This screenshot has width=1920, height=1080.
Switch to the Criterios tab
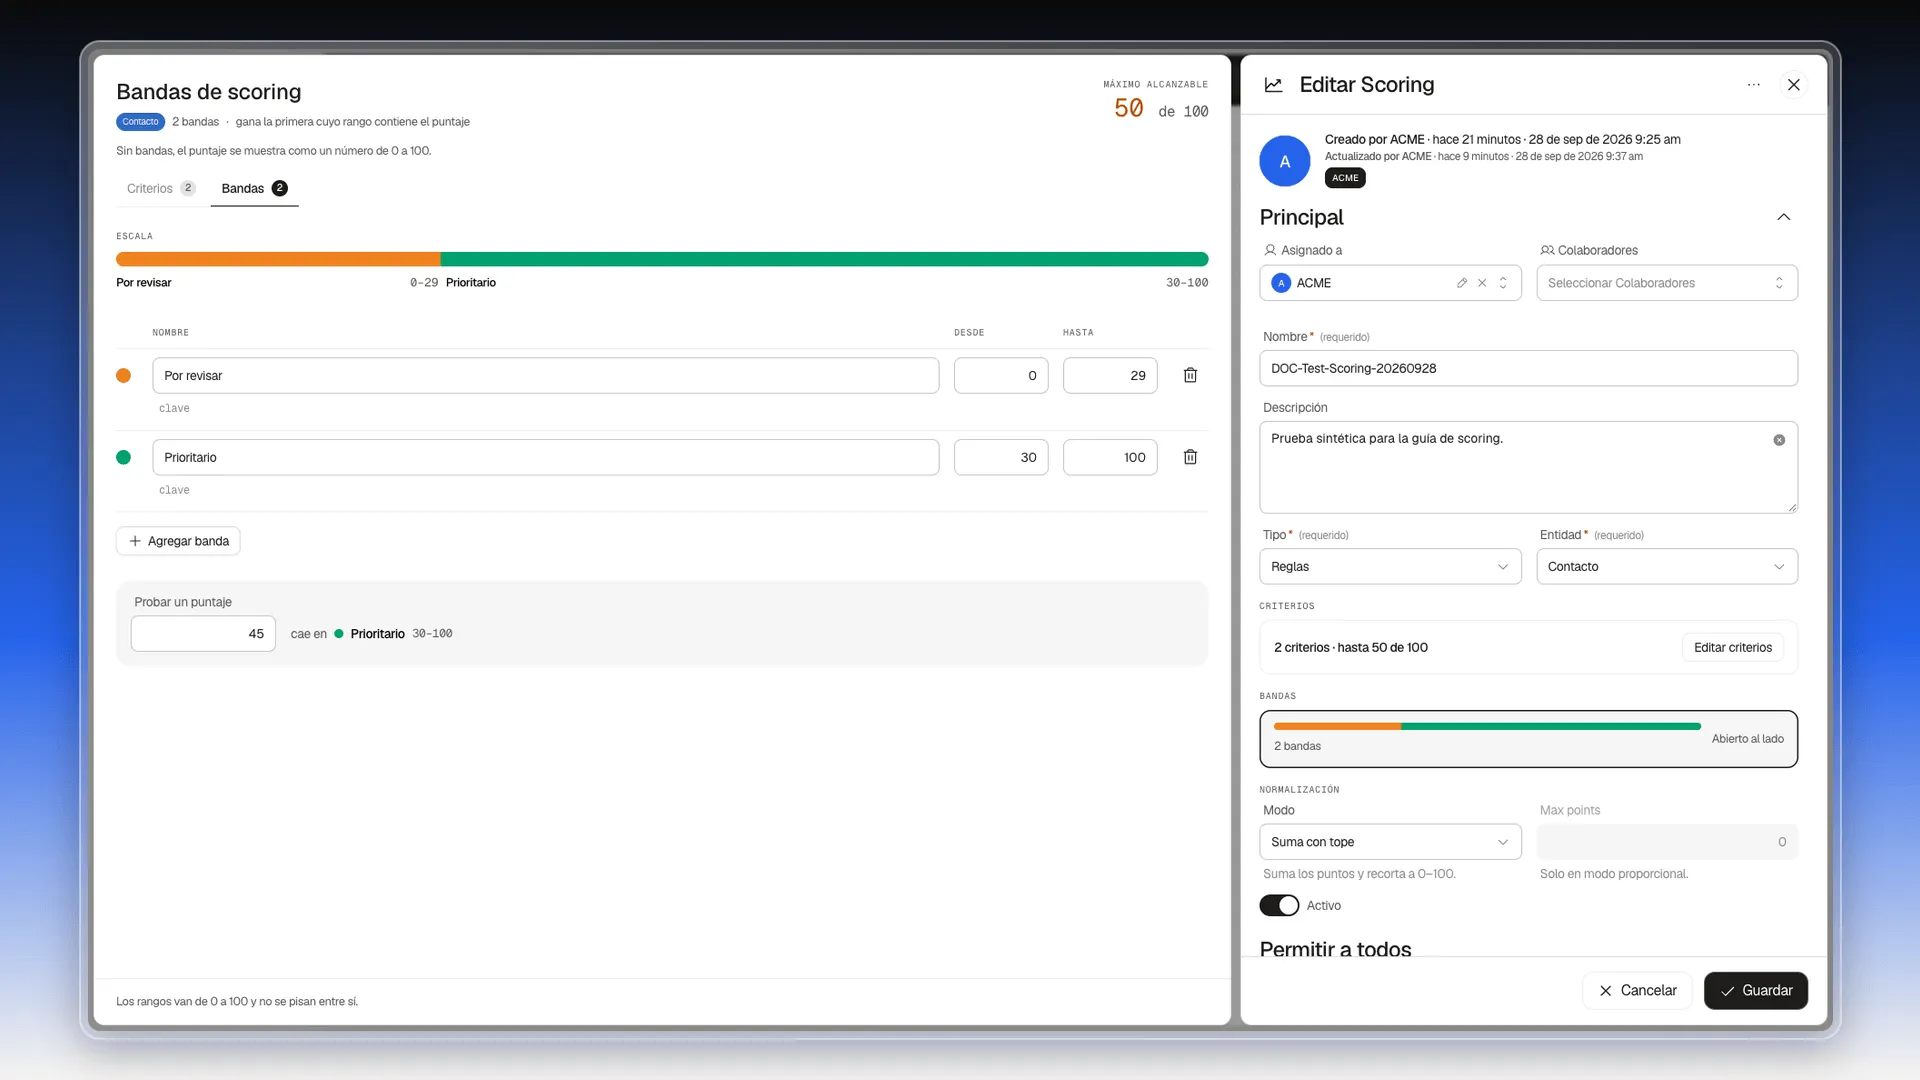coord(160,188)
